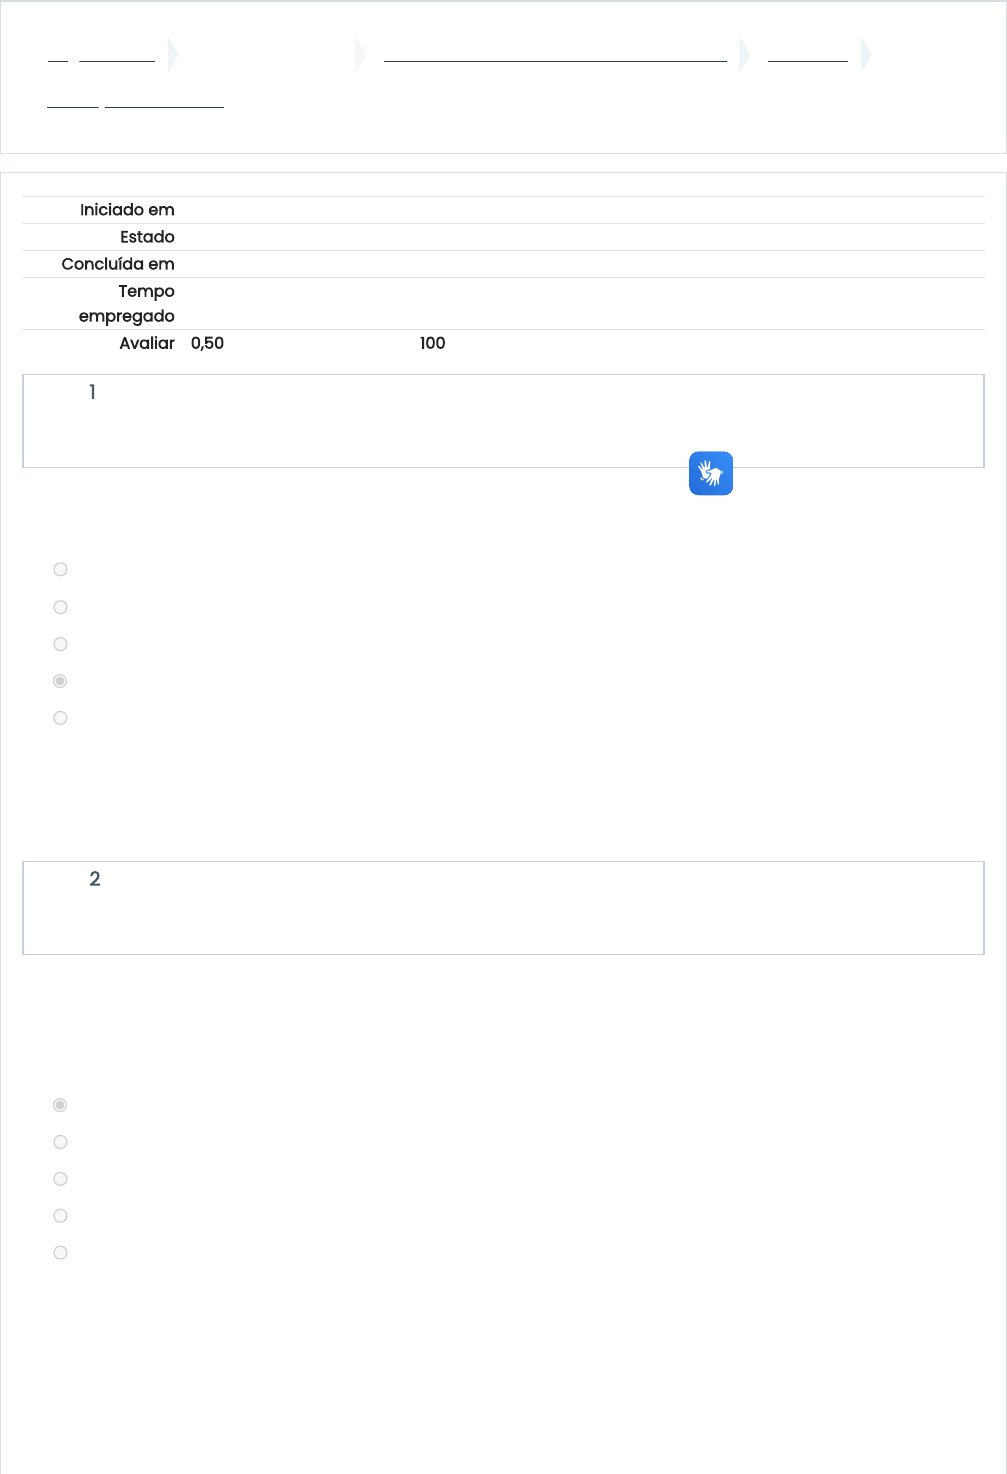Screen dimensions: 1007x1474
Task: Open the blue sign-language accessibility widget
Action: coord(711,473)
